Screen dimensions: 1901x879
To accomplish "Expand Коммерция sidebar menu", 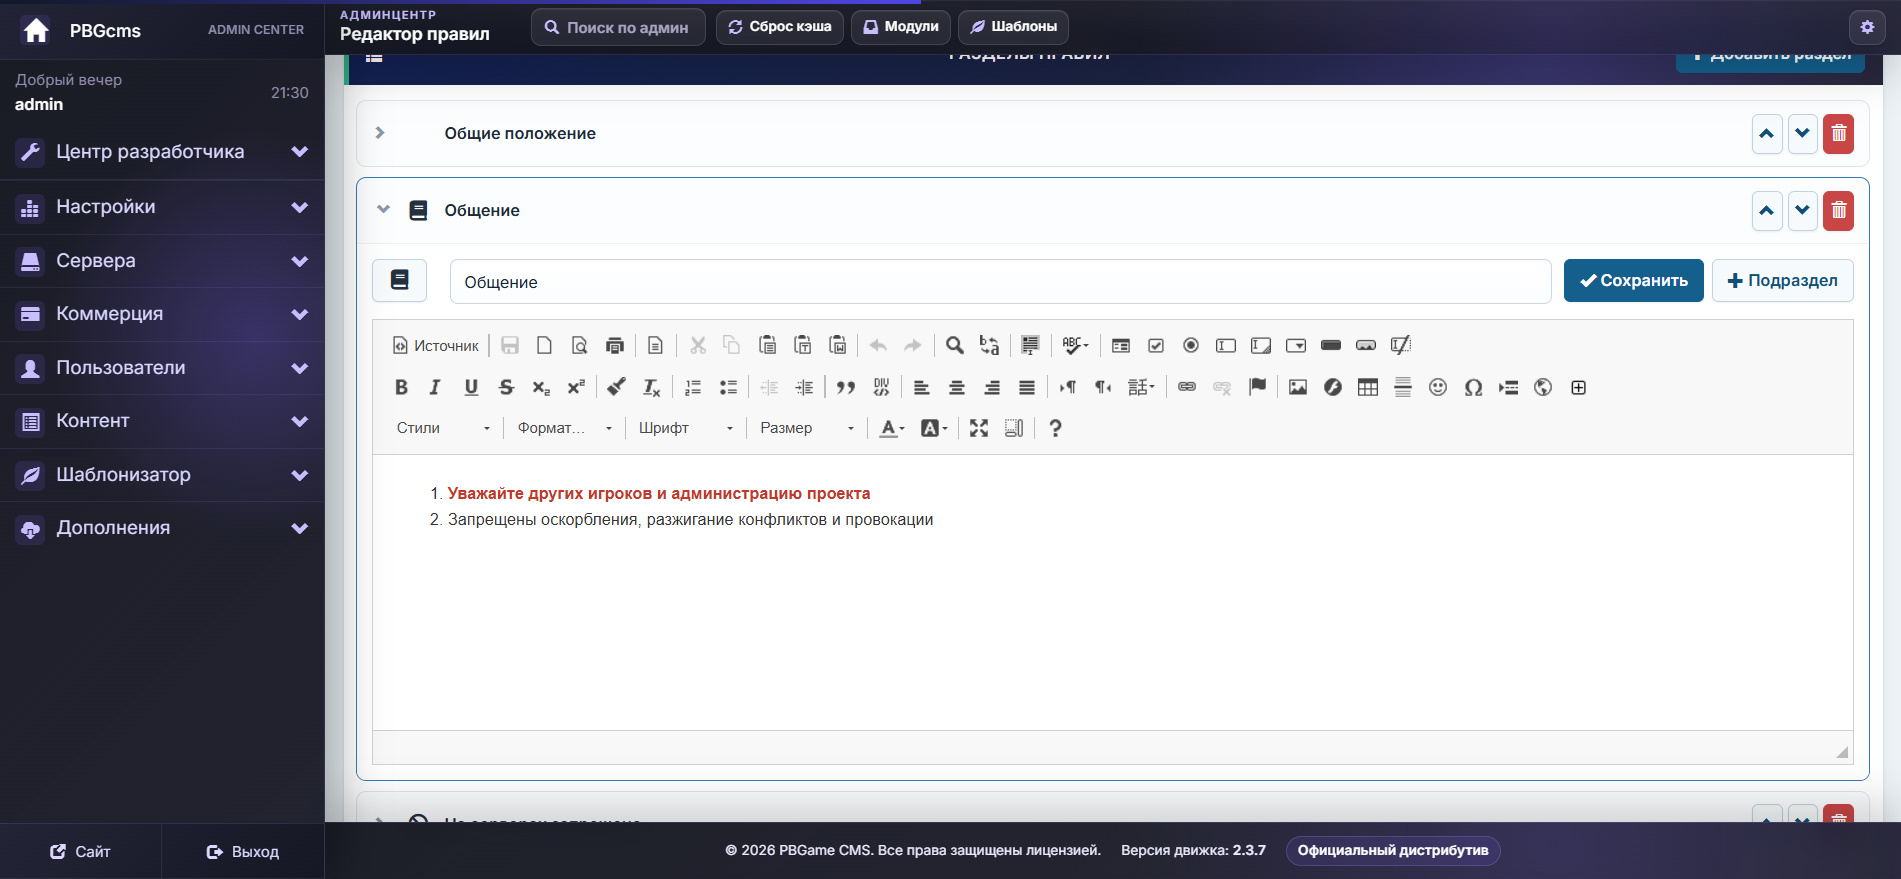I will pyautogui.click(x=162, y=314).
